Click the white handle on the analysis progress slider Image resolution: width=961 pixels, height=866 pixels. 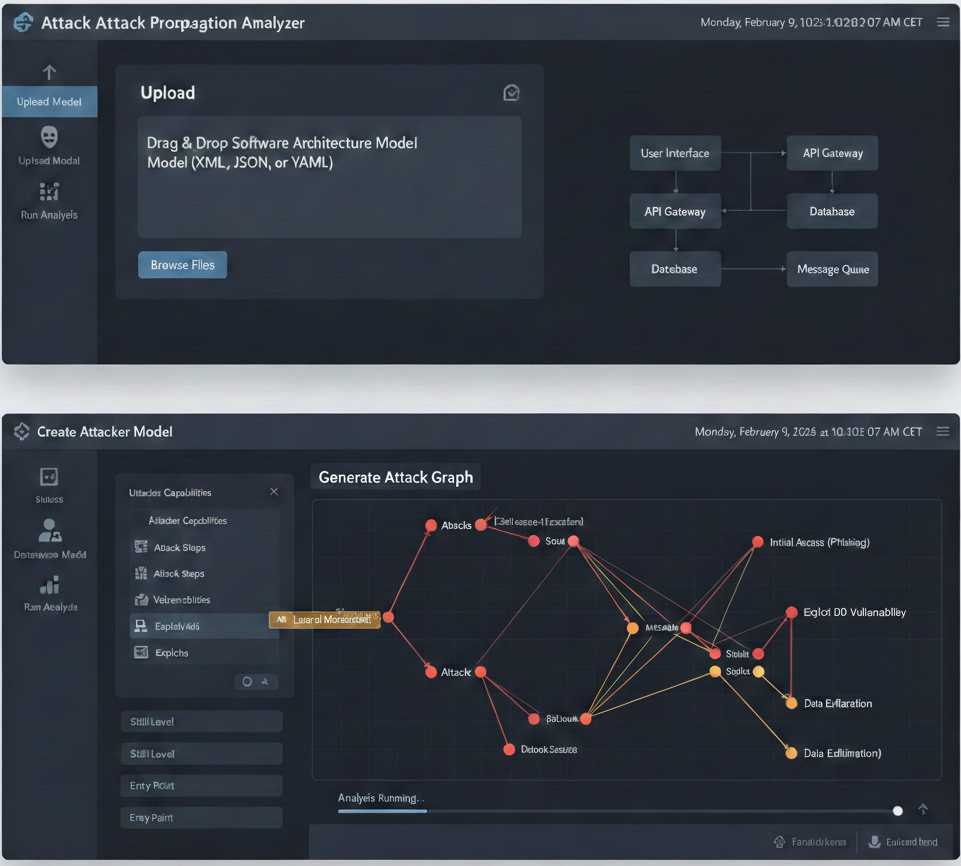tap(898, 811)
